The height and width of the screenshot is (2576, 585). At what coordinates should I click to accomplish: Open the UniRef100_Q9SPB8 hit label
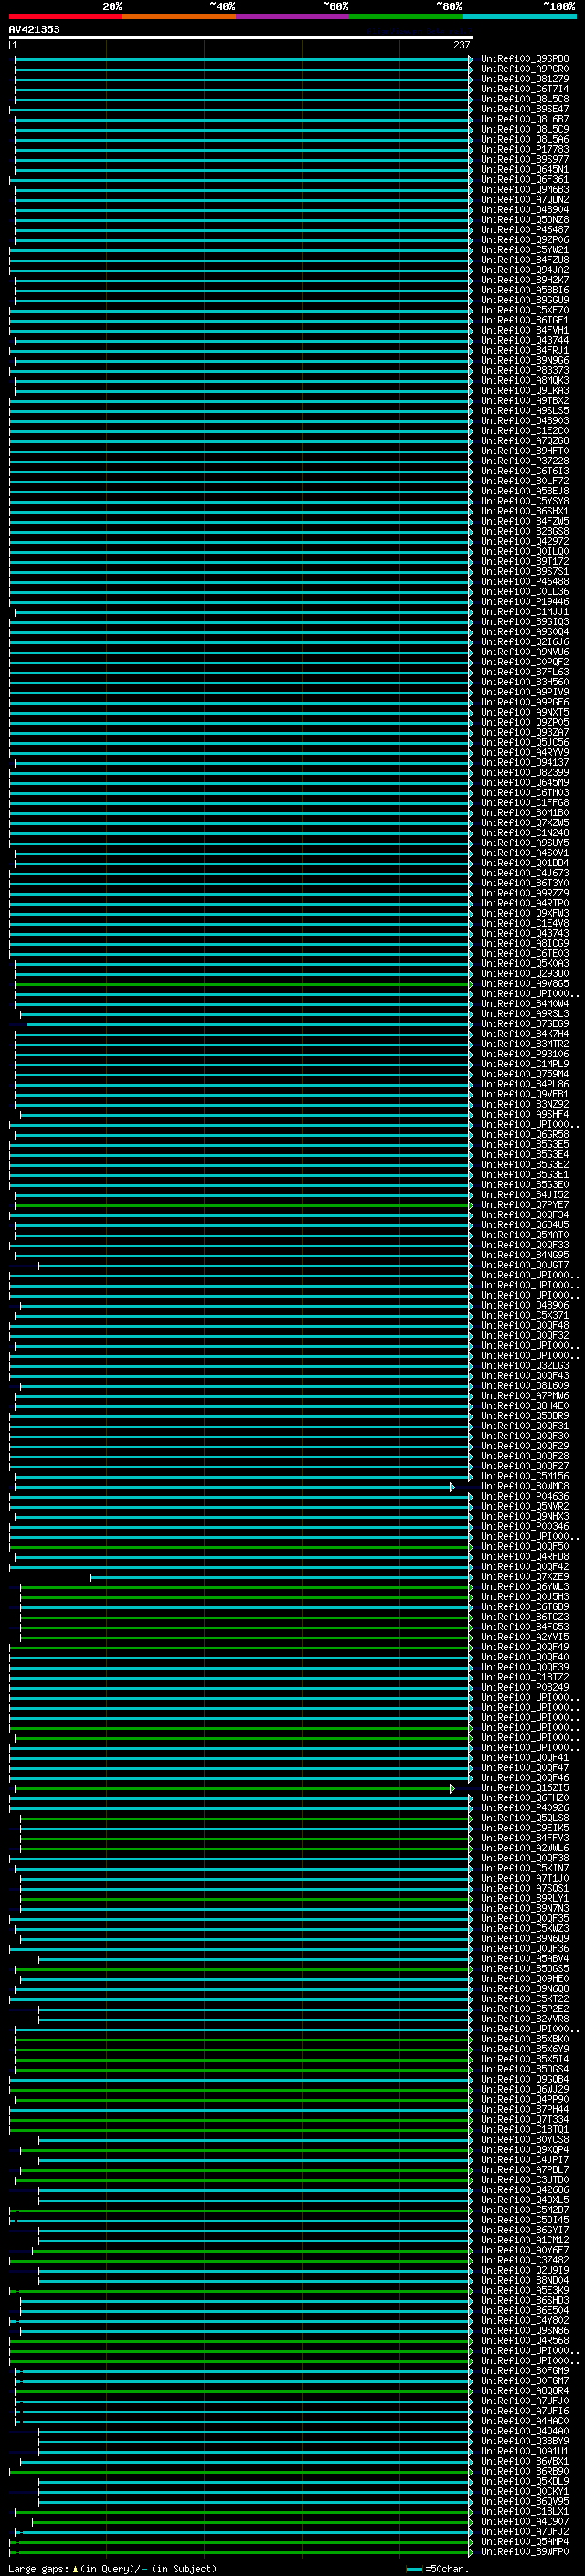tap(524, 59)
